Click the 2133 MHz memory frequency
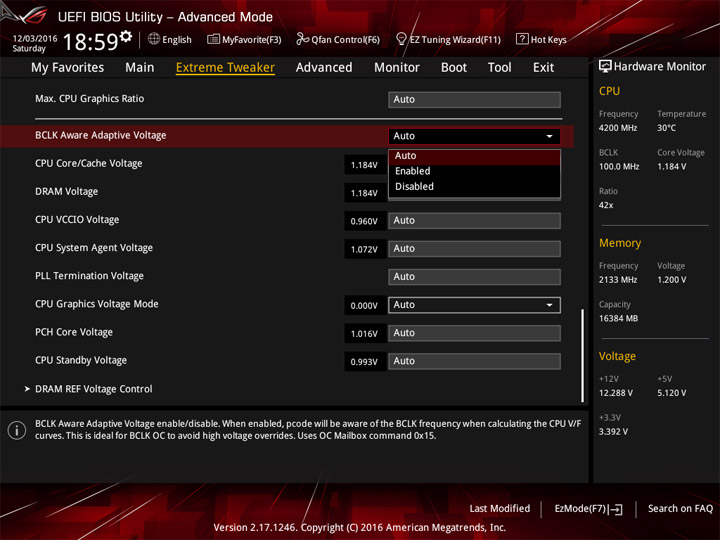The image size is (720, 540). [x=618, y=280]
